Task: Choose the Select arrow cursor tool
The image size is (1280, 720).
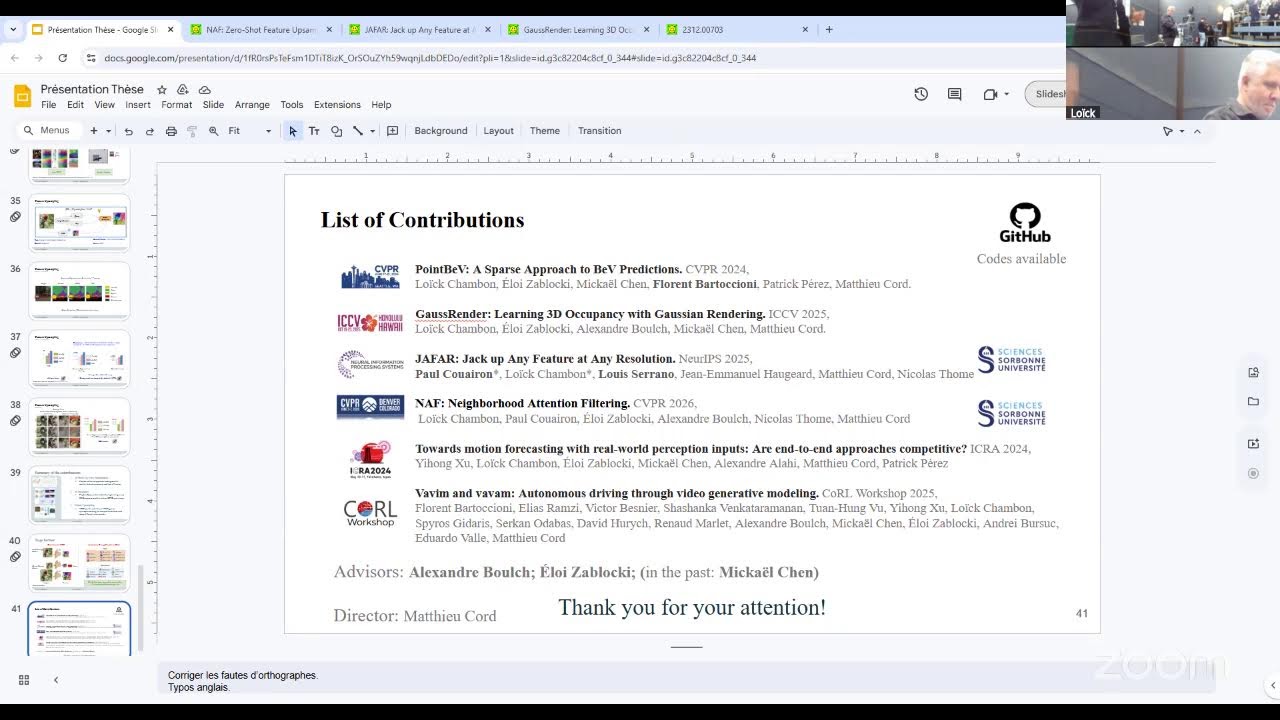Action: pyautogui.click(x=292, y=131)
